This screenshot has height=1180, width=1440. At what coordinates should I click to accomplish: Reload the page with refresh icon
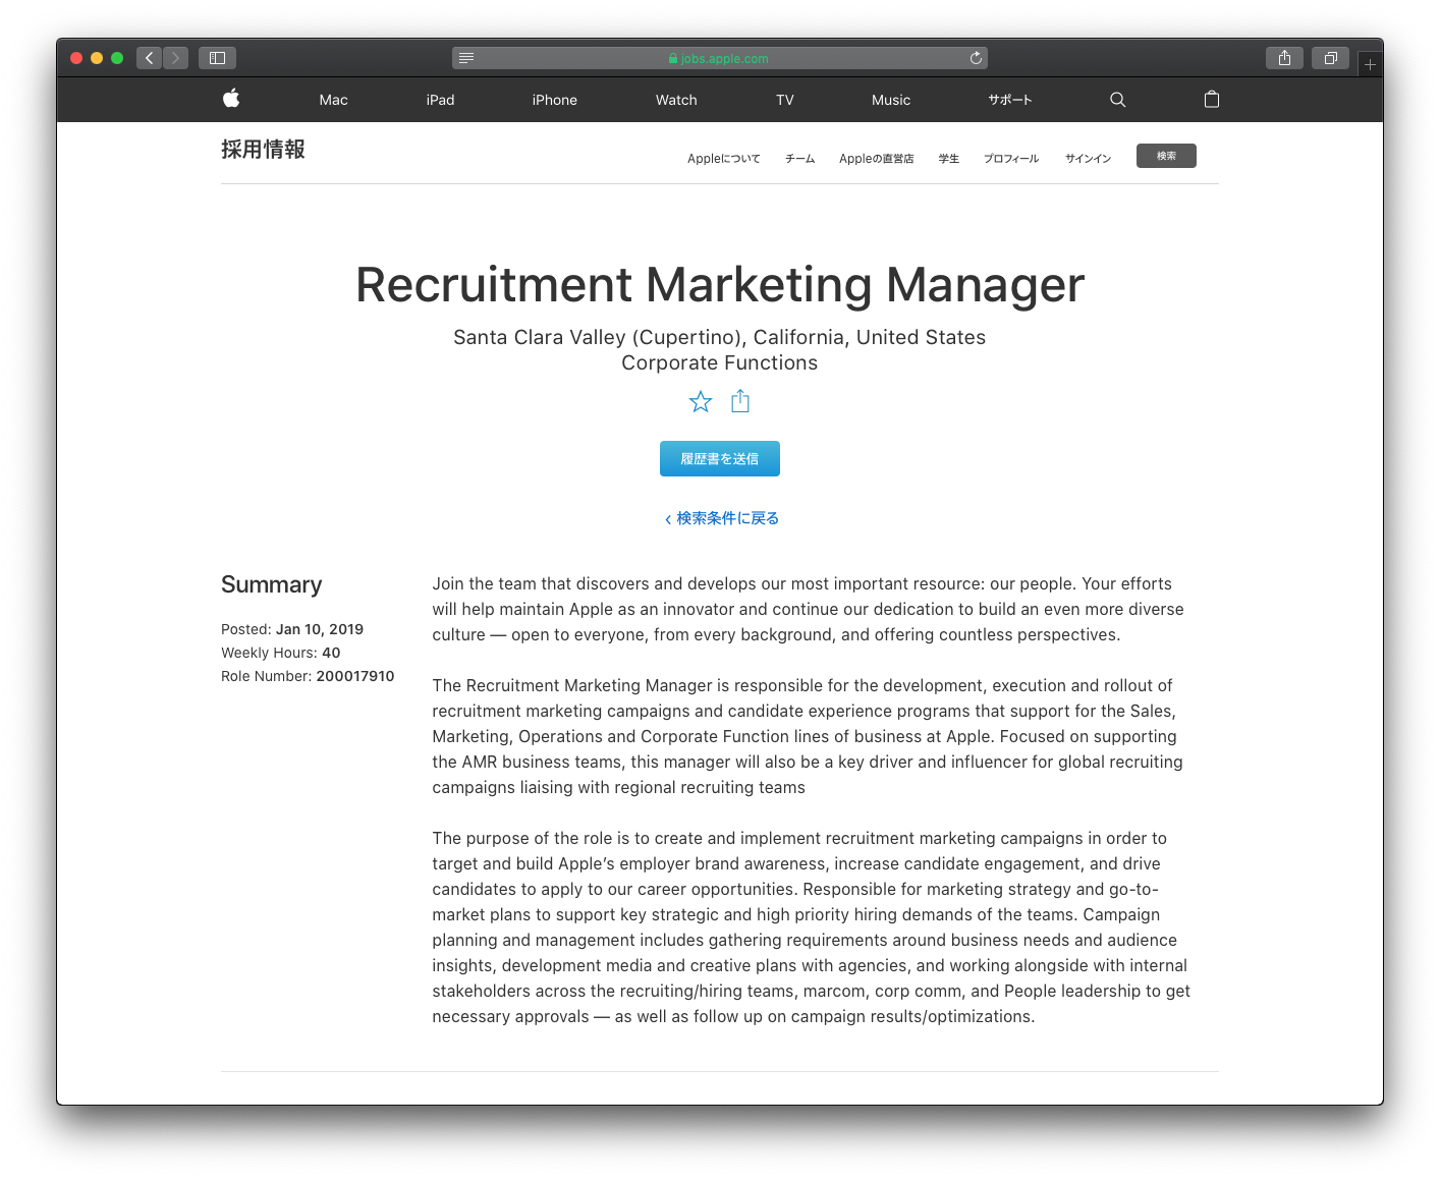(x=976, y=58)
